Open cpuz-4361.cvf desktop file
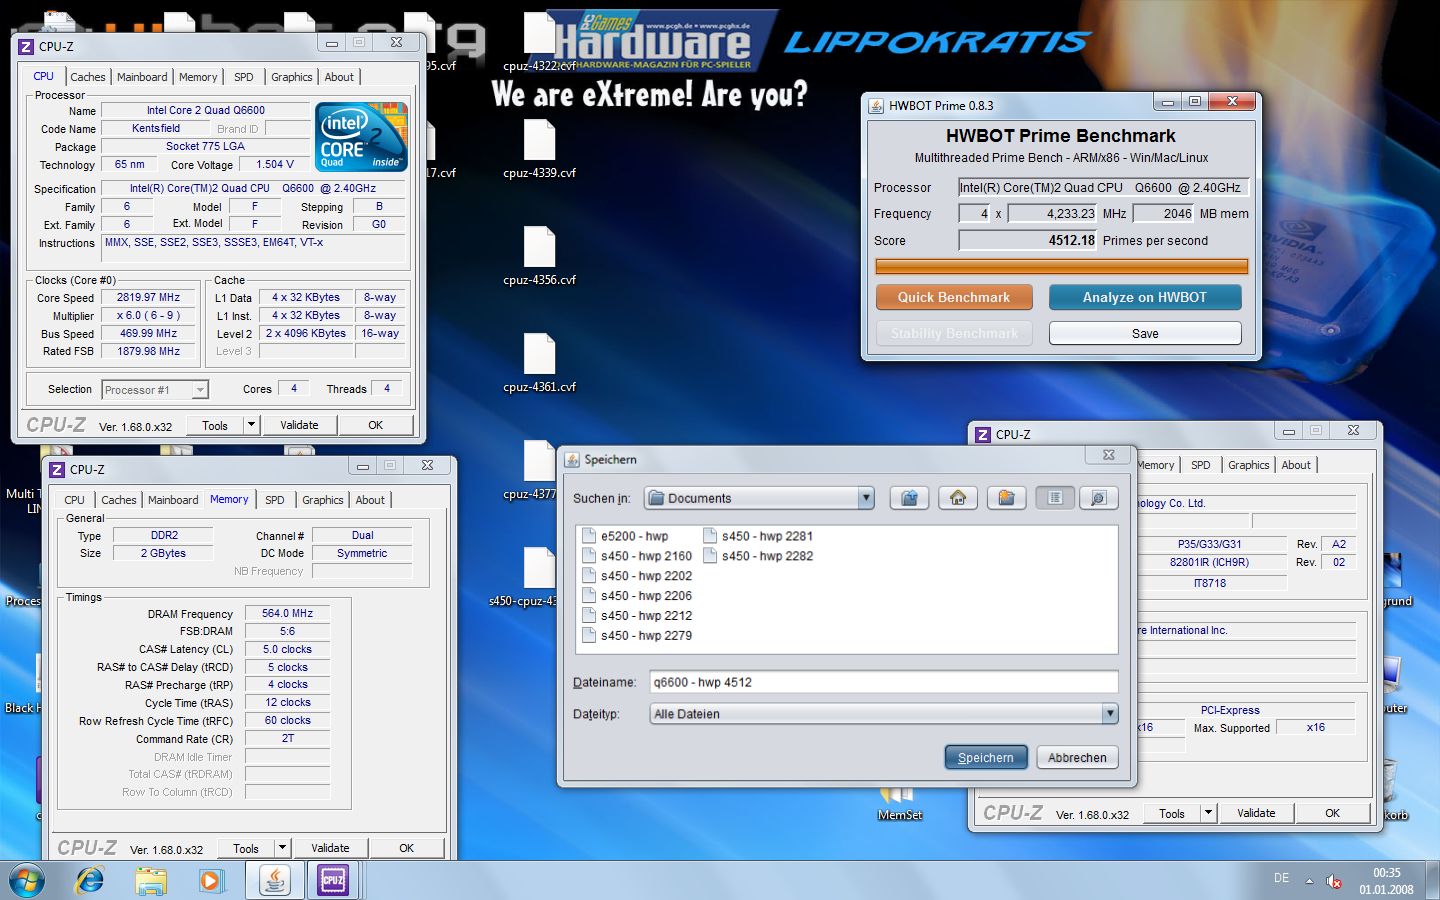Image resolution: width=1440 pixels, height=900 pixels. click(x=540, y=363)
